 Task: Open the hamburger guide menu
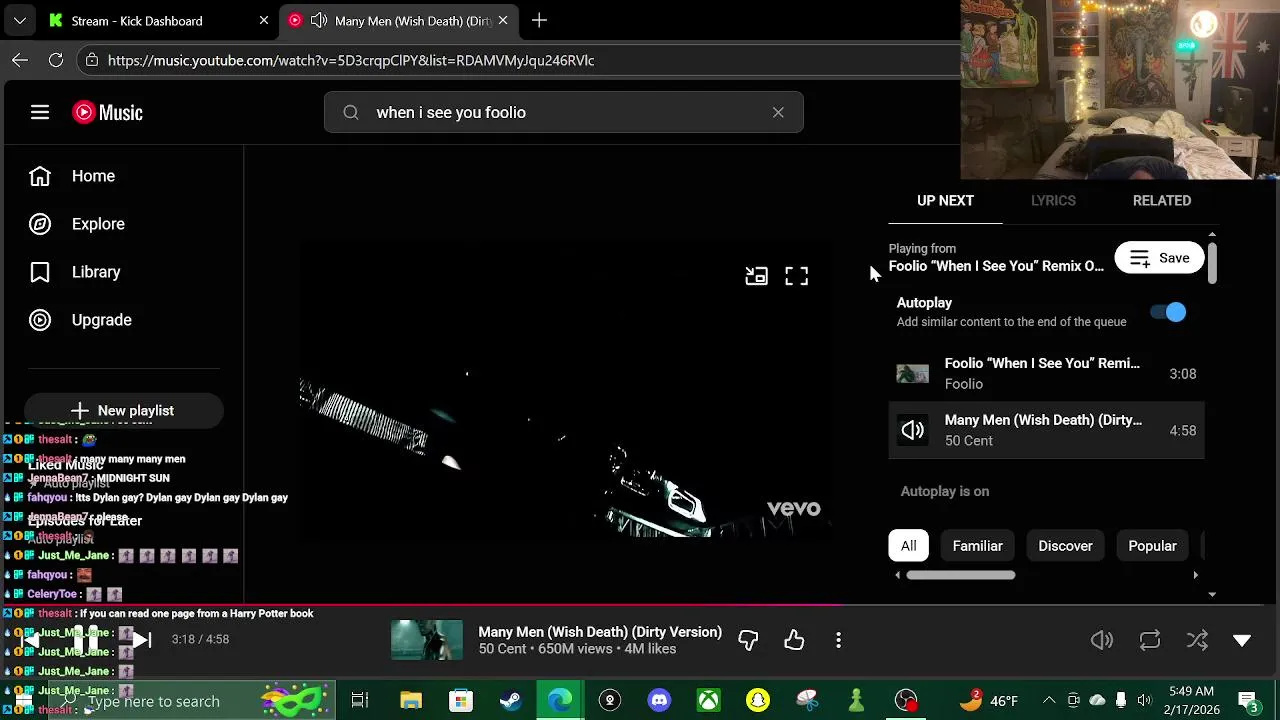(x=40, y=112)
